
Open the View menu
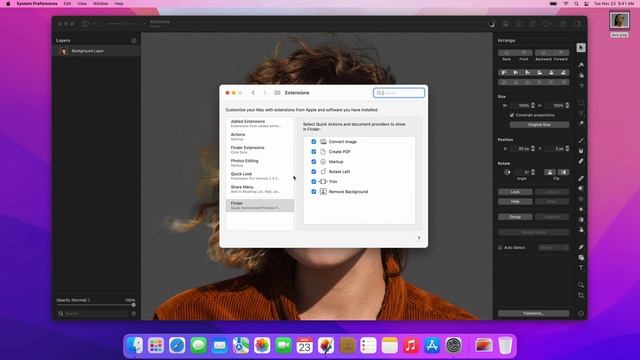(82, 4)
